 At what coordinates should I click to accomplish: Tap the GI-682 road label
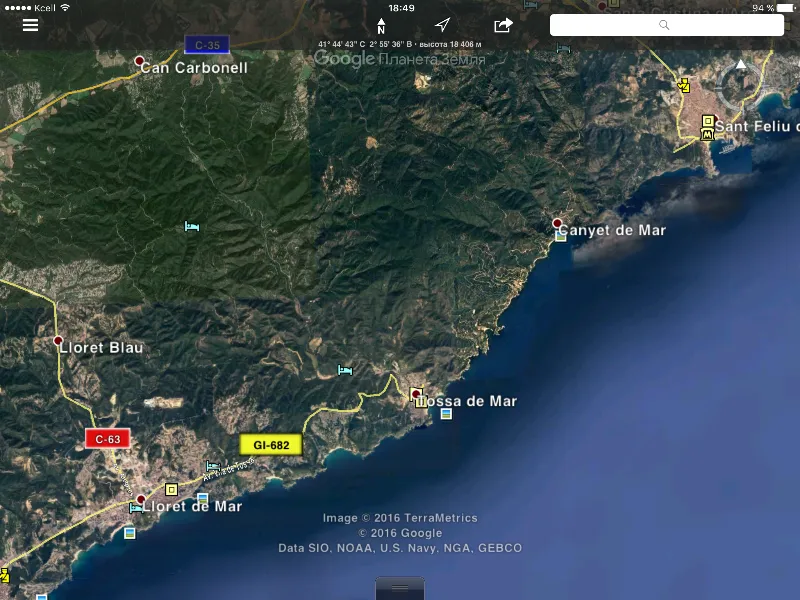[271, 445]
